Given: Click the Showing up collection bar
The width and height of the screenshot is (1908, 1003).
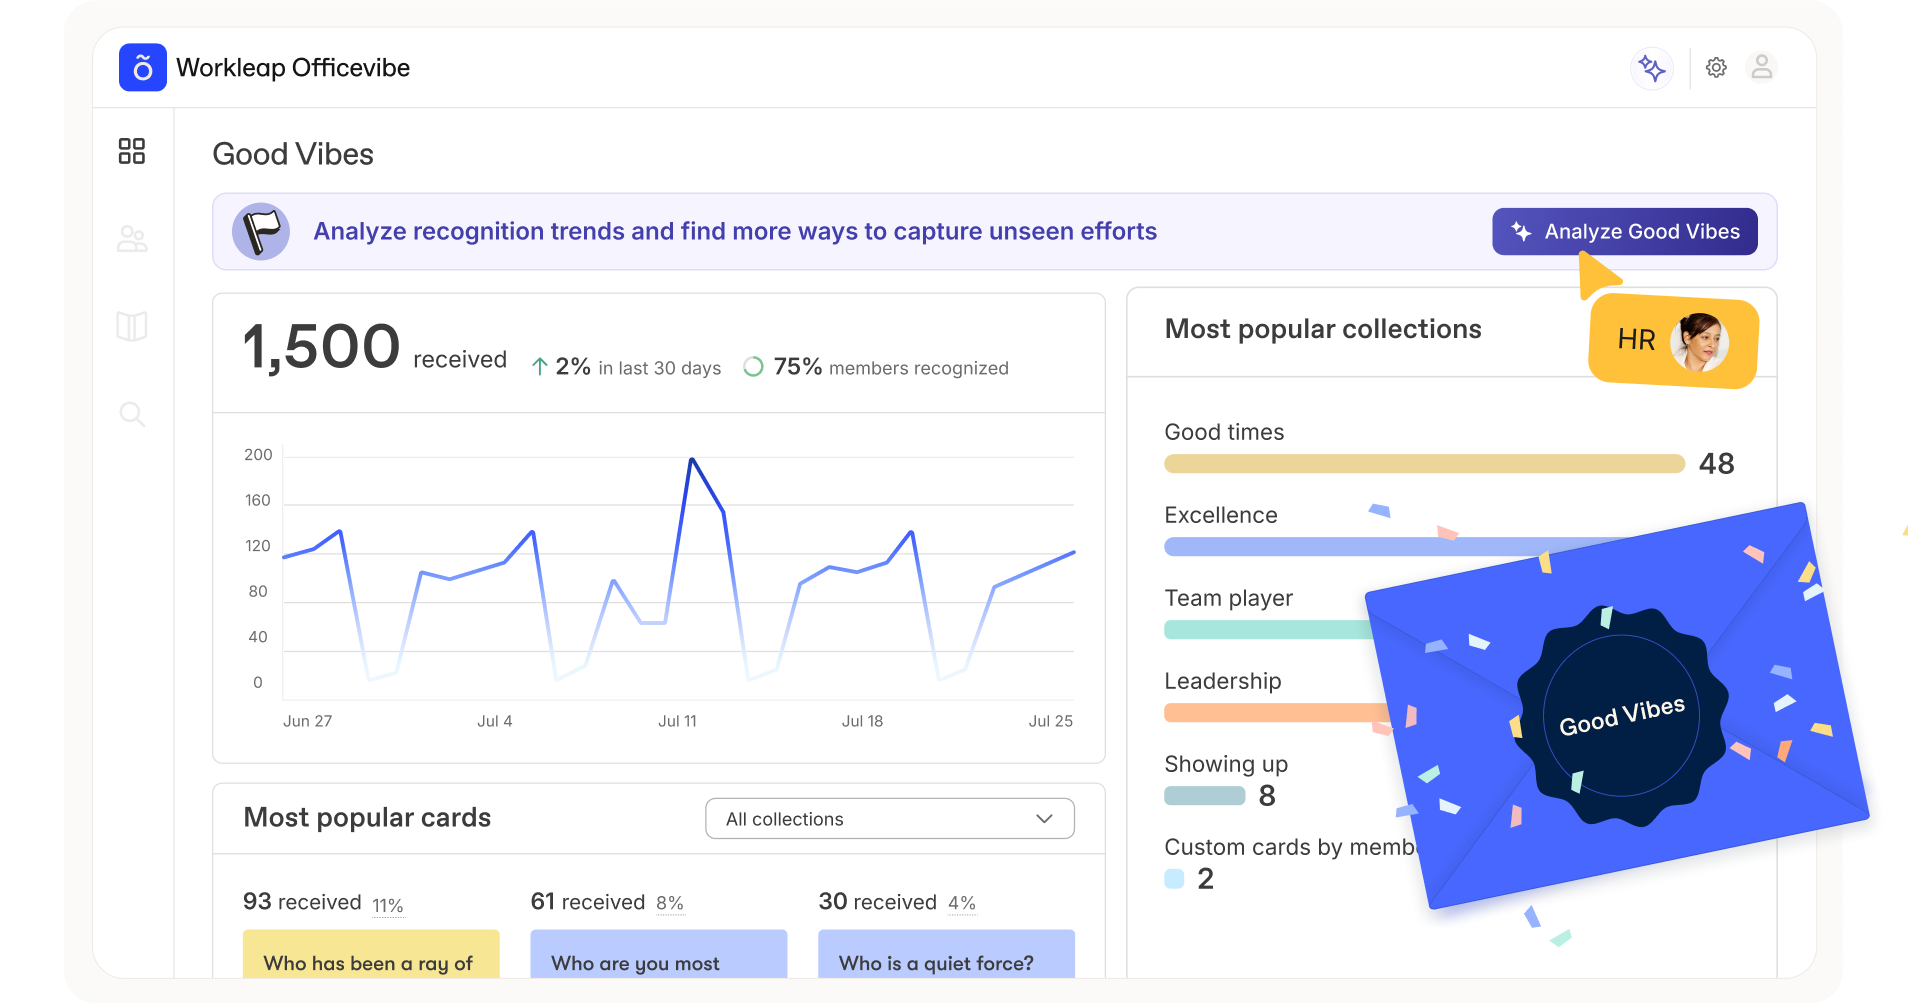Looking at the screenshot, I should [1204, 796].
